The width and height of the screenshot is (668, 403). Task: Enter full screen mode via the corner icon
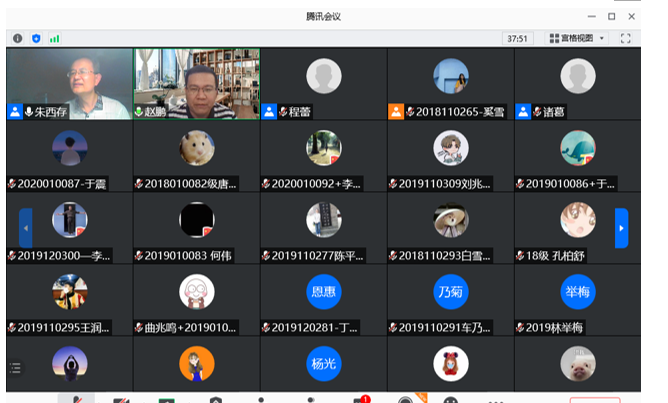(626, 38)
